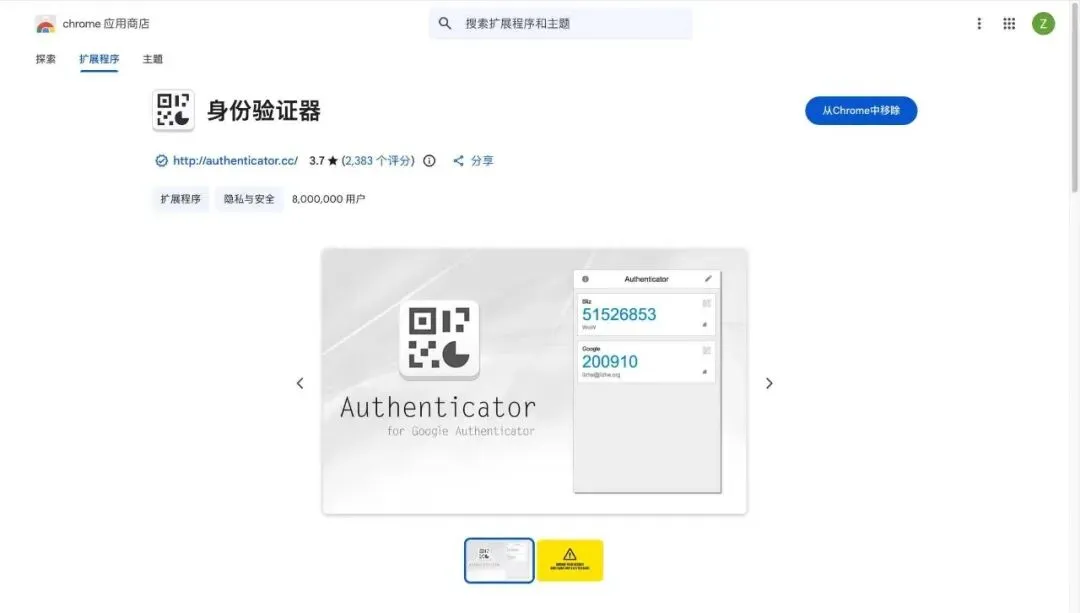Click the 隐私与安全 category chip
Image resolution: width=1080 pixels, height=613 pixels.
(x=249, y=199)
